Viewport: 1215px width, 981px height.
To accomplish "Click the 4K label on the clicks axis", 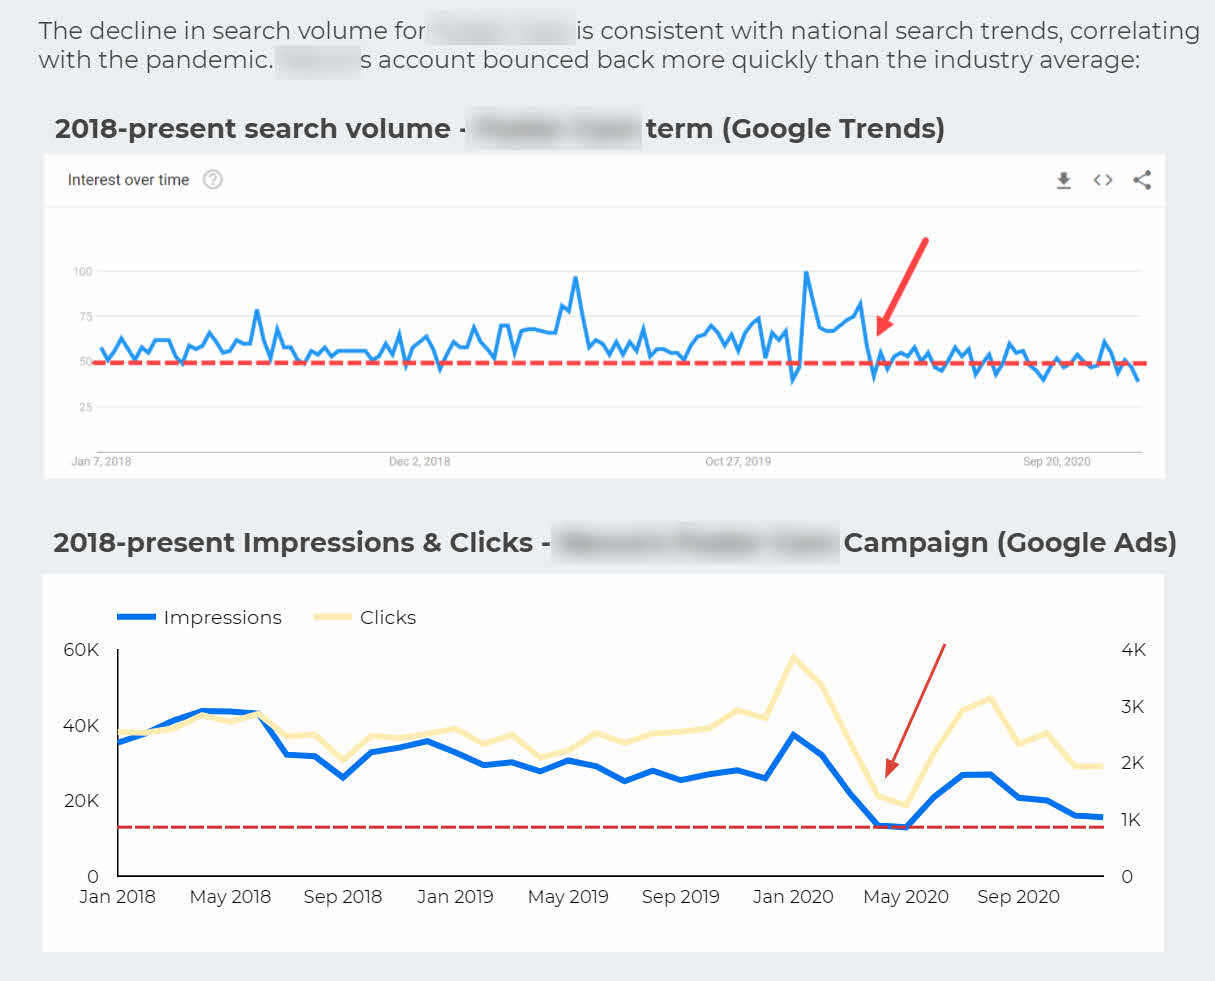I will coord(1131,649).
